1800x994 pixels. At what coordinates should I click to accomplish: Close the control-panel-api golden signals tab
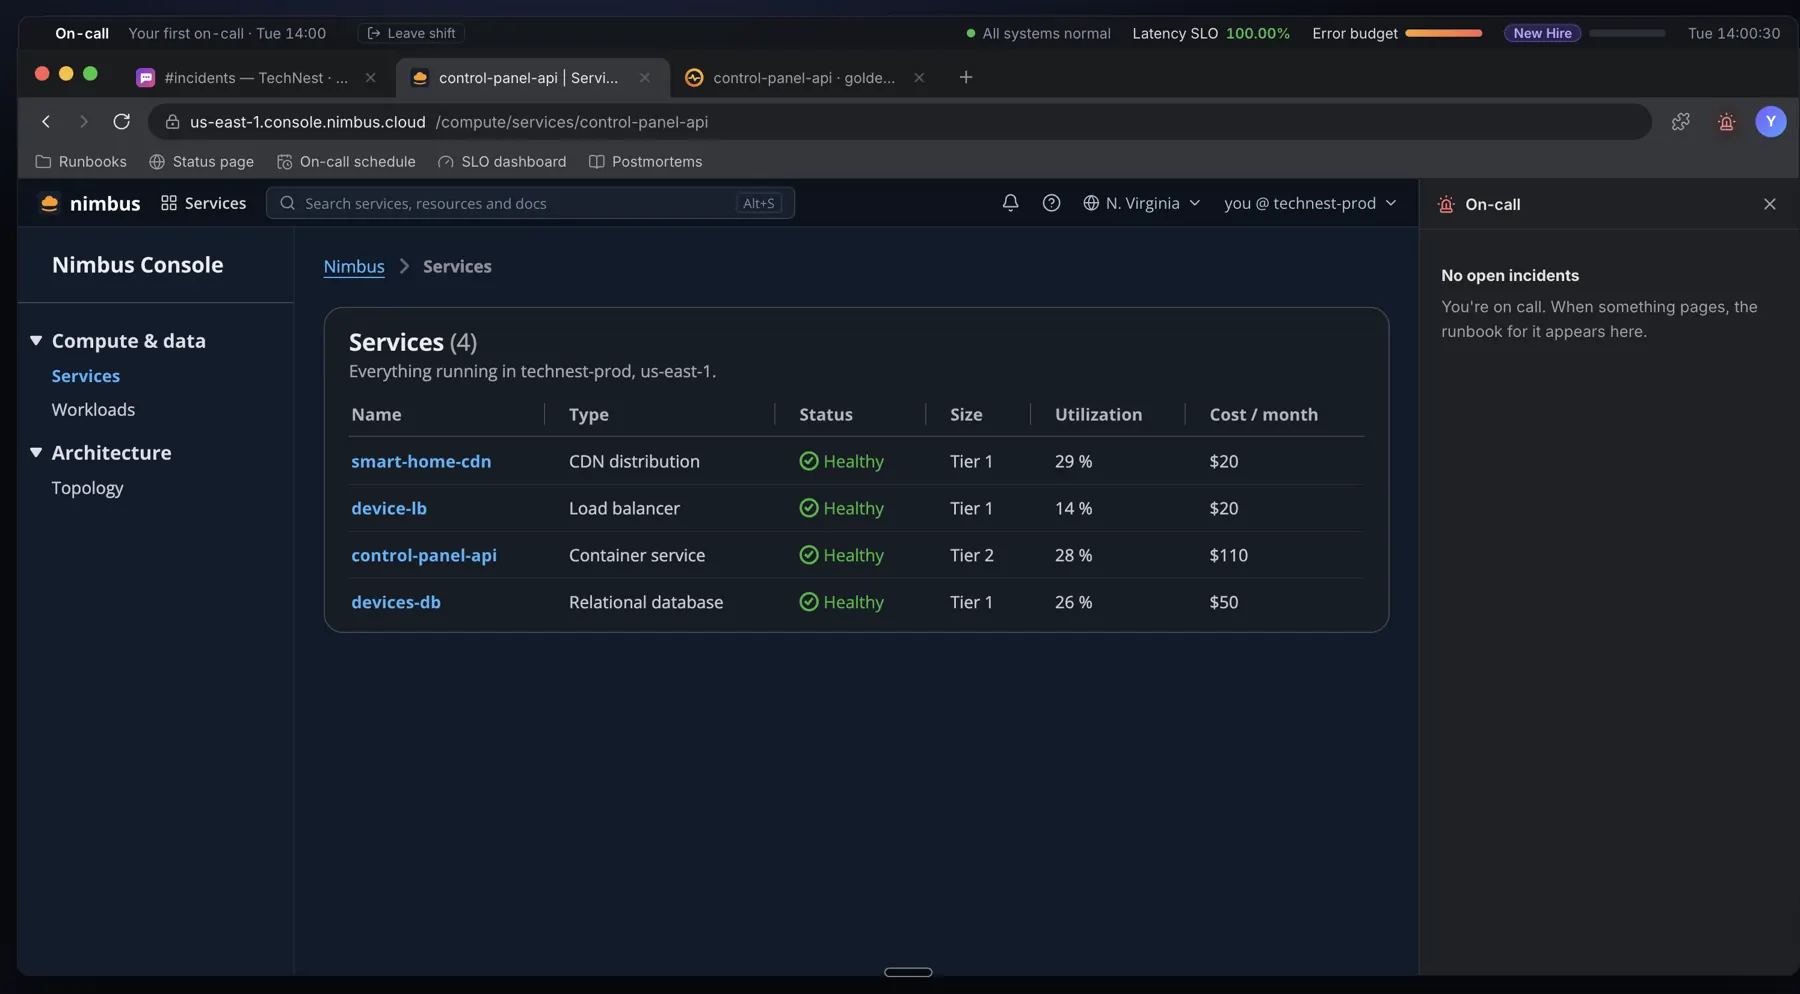coord(919,77)
